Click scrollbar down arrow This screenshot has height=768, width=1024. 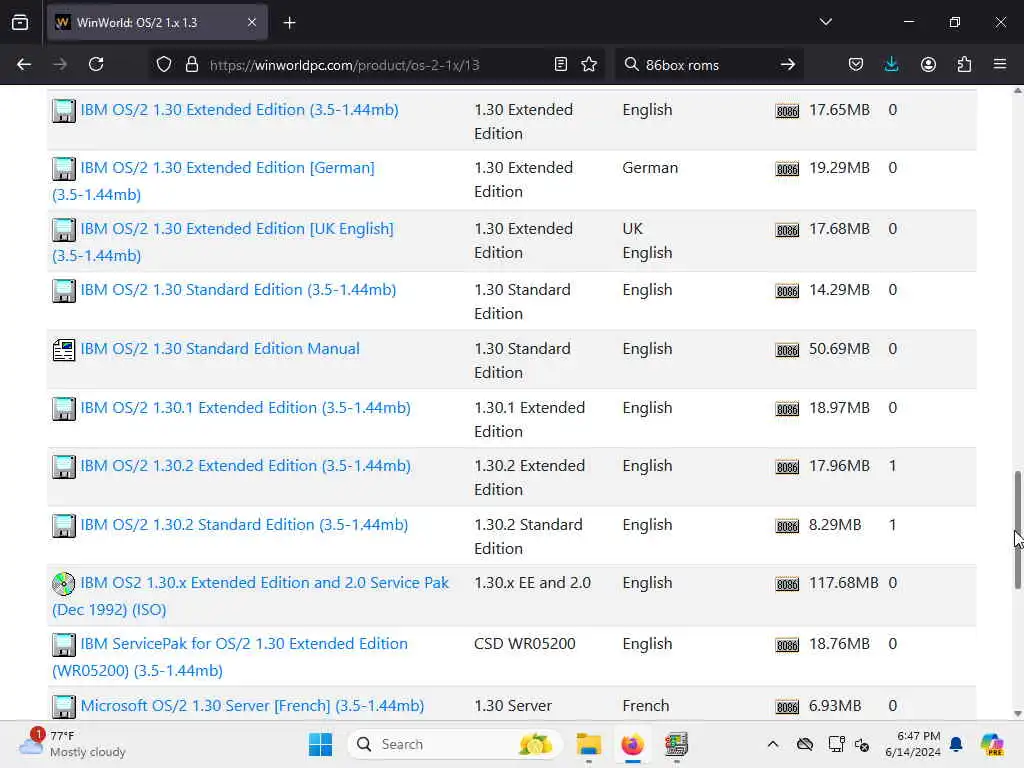tap(1017, 714)
